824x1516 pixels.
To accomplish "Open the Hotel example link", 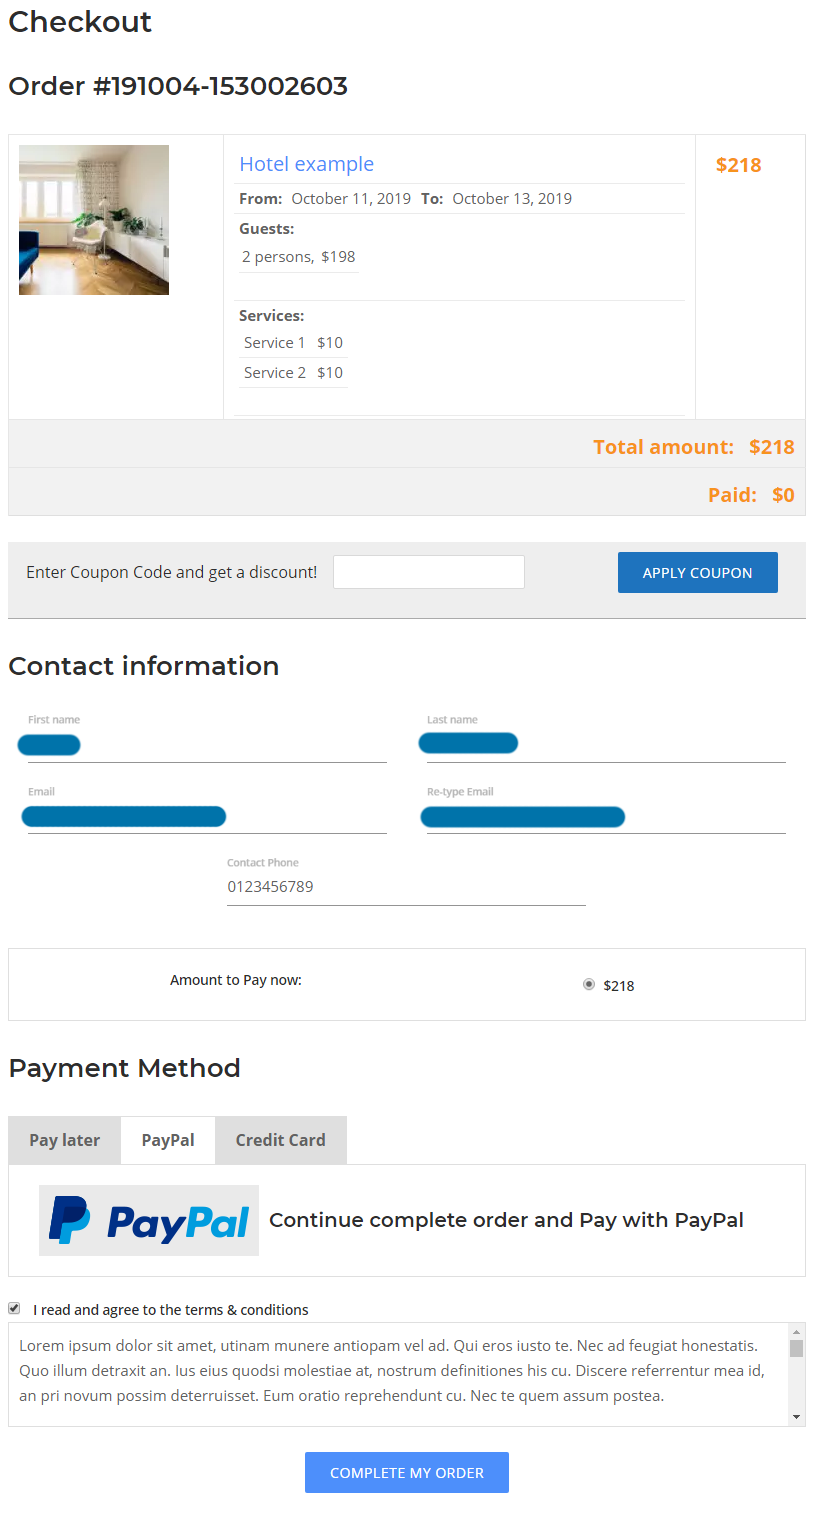I will tap(306, 164).
